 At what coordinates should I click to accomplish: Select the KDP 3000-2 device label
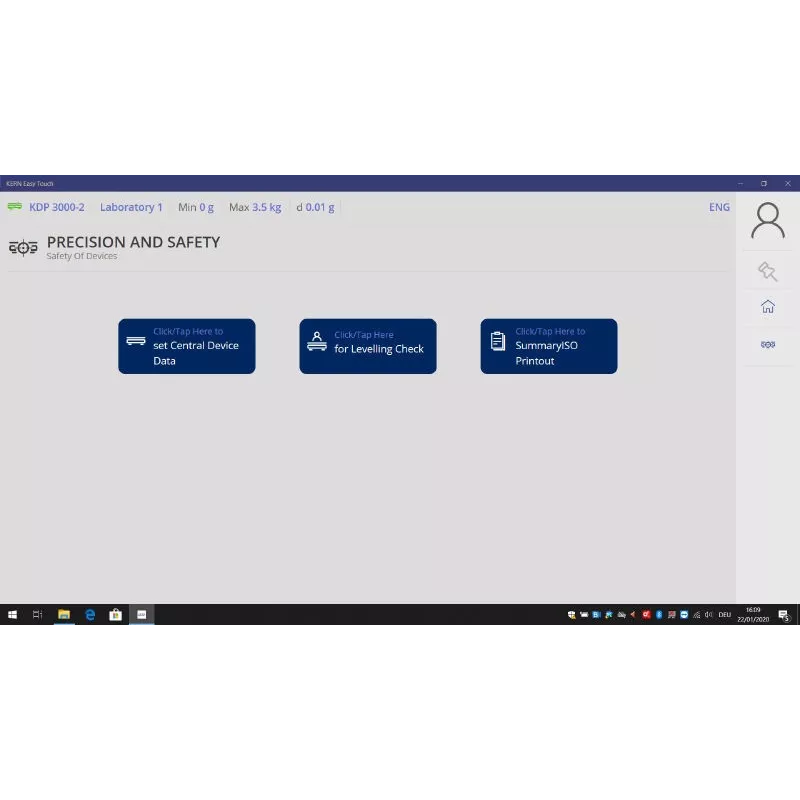pyautogui.click(x=57, y=207)
